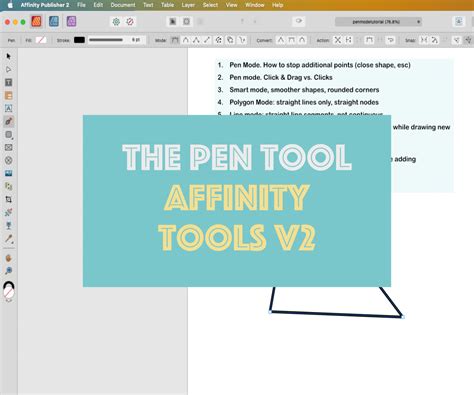Click Join Curves action icon
The image size is (474, 395).
coord(369,40)
